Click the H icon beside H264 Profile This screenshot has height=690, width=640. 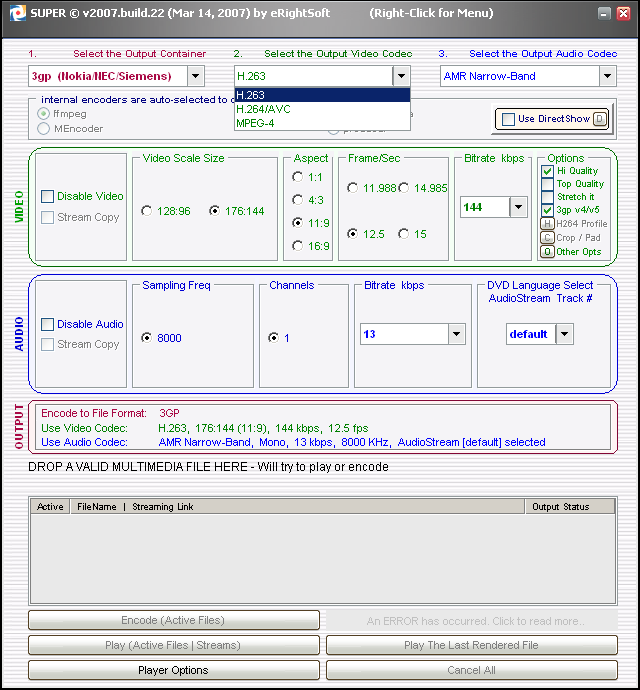click(547, 224)
